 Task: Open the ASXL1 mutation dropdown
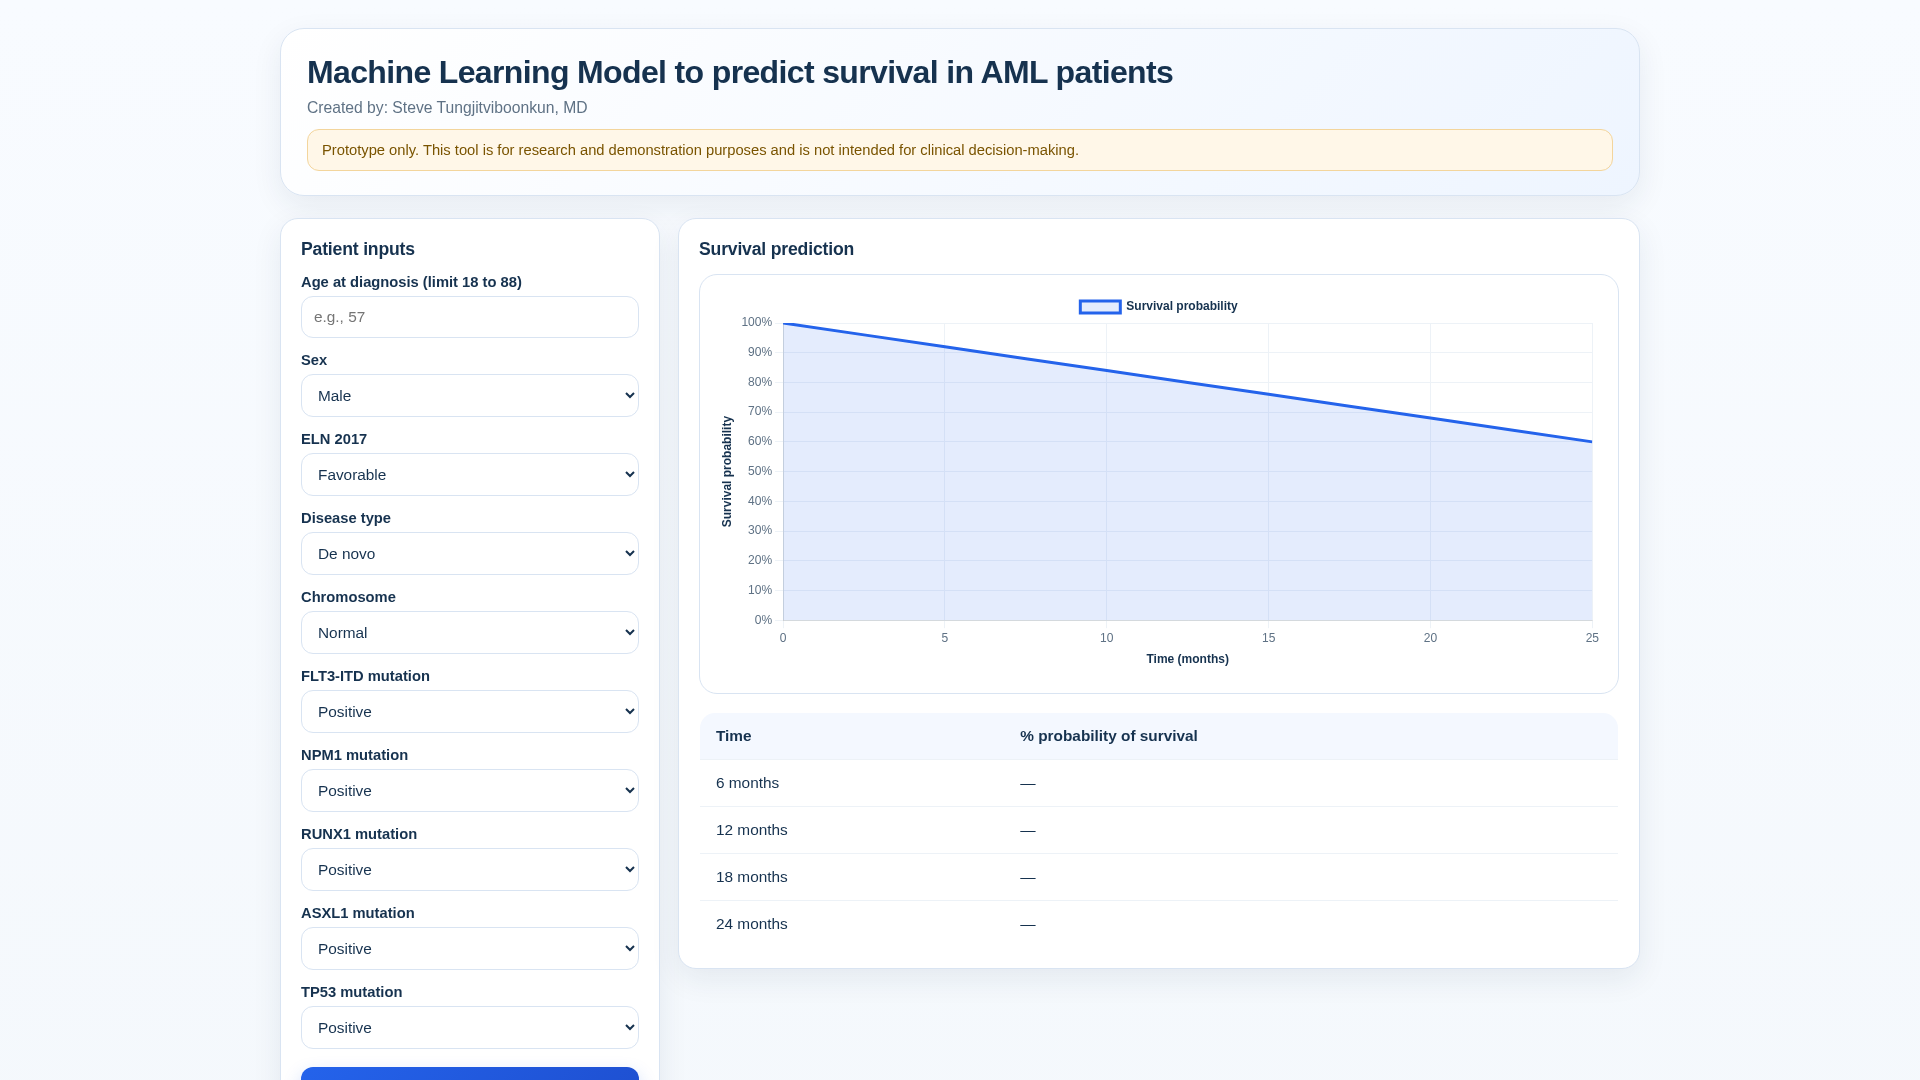pyautogui.click(x=470, y=949)
